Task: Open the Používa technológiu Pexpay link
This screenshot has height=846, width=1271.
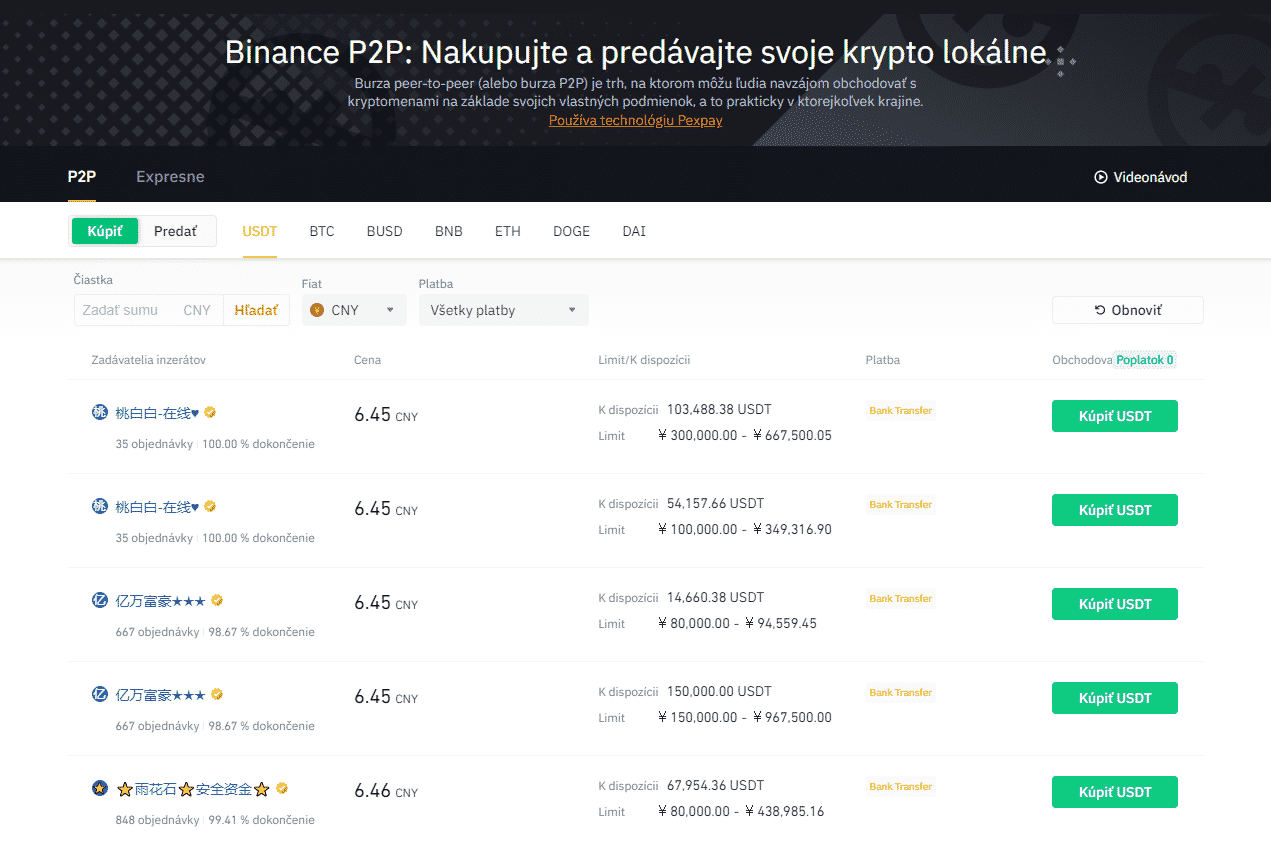Action: 635,120
